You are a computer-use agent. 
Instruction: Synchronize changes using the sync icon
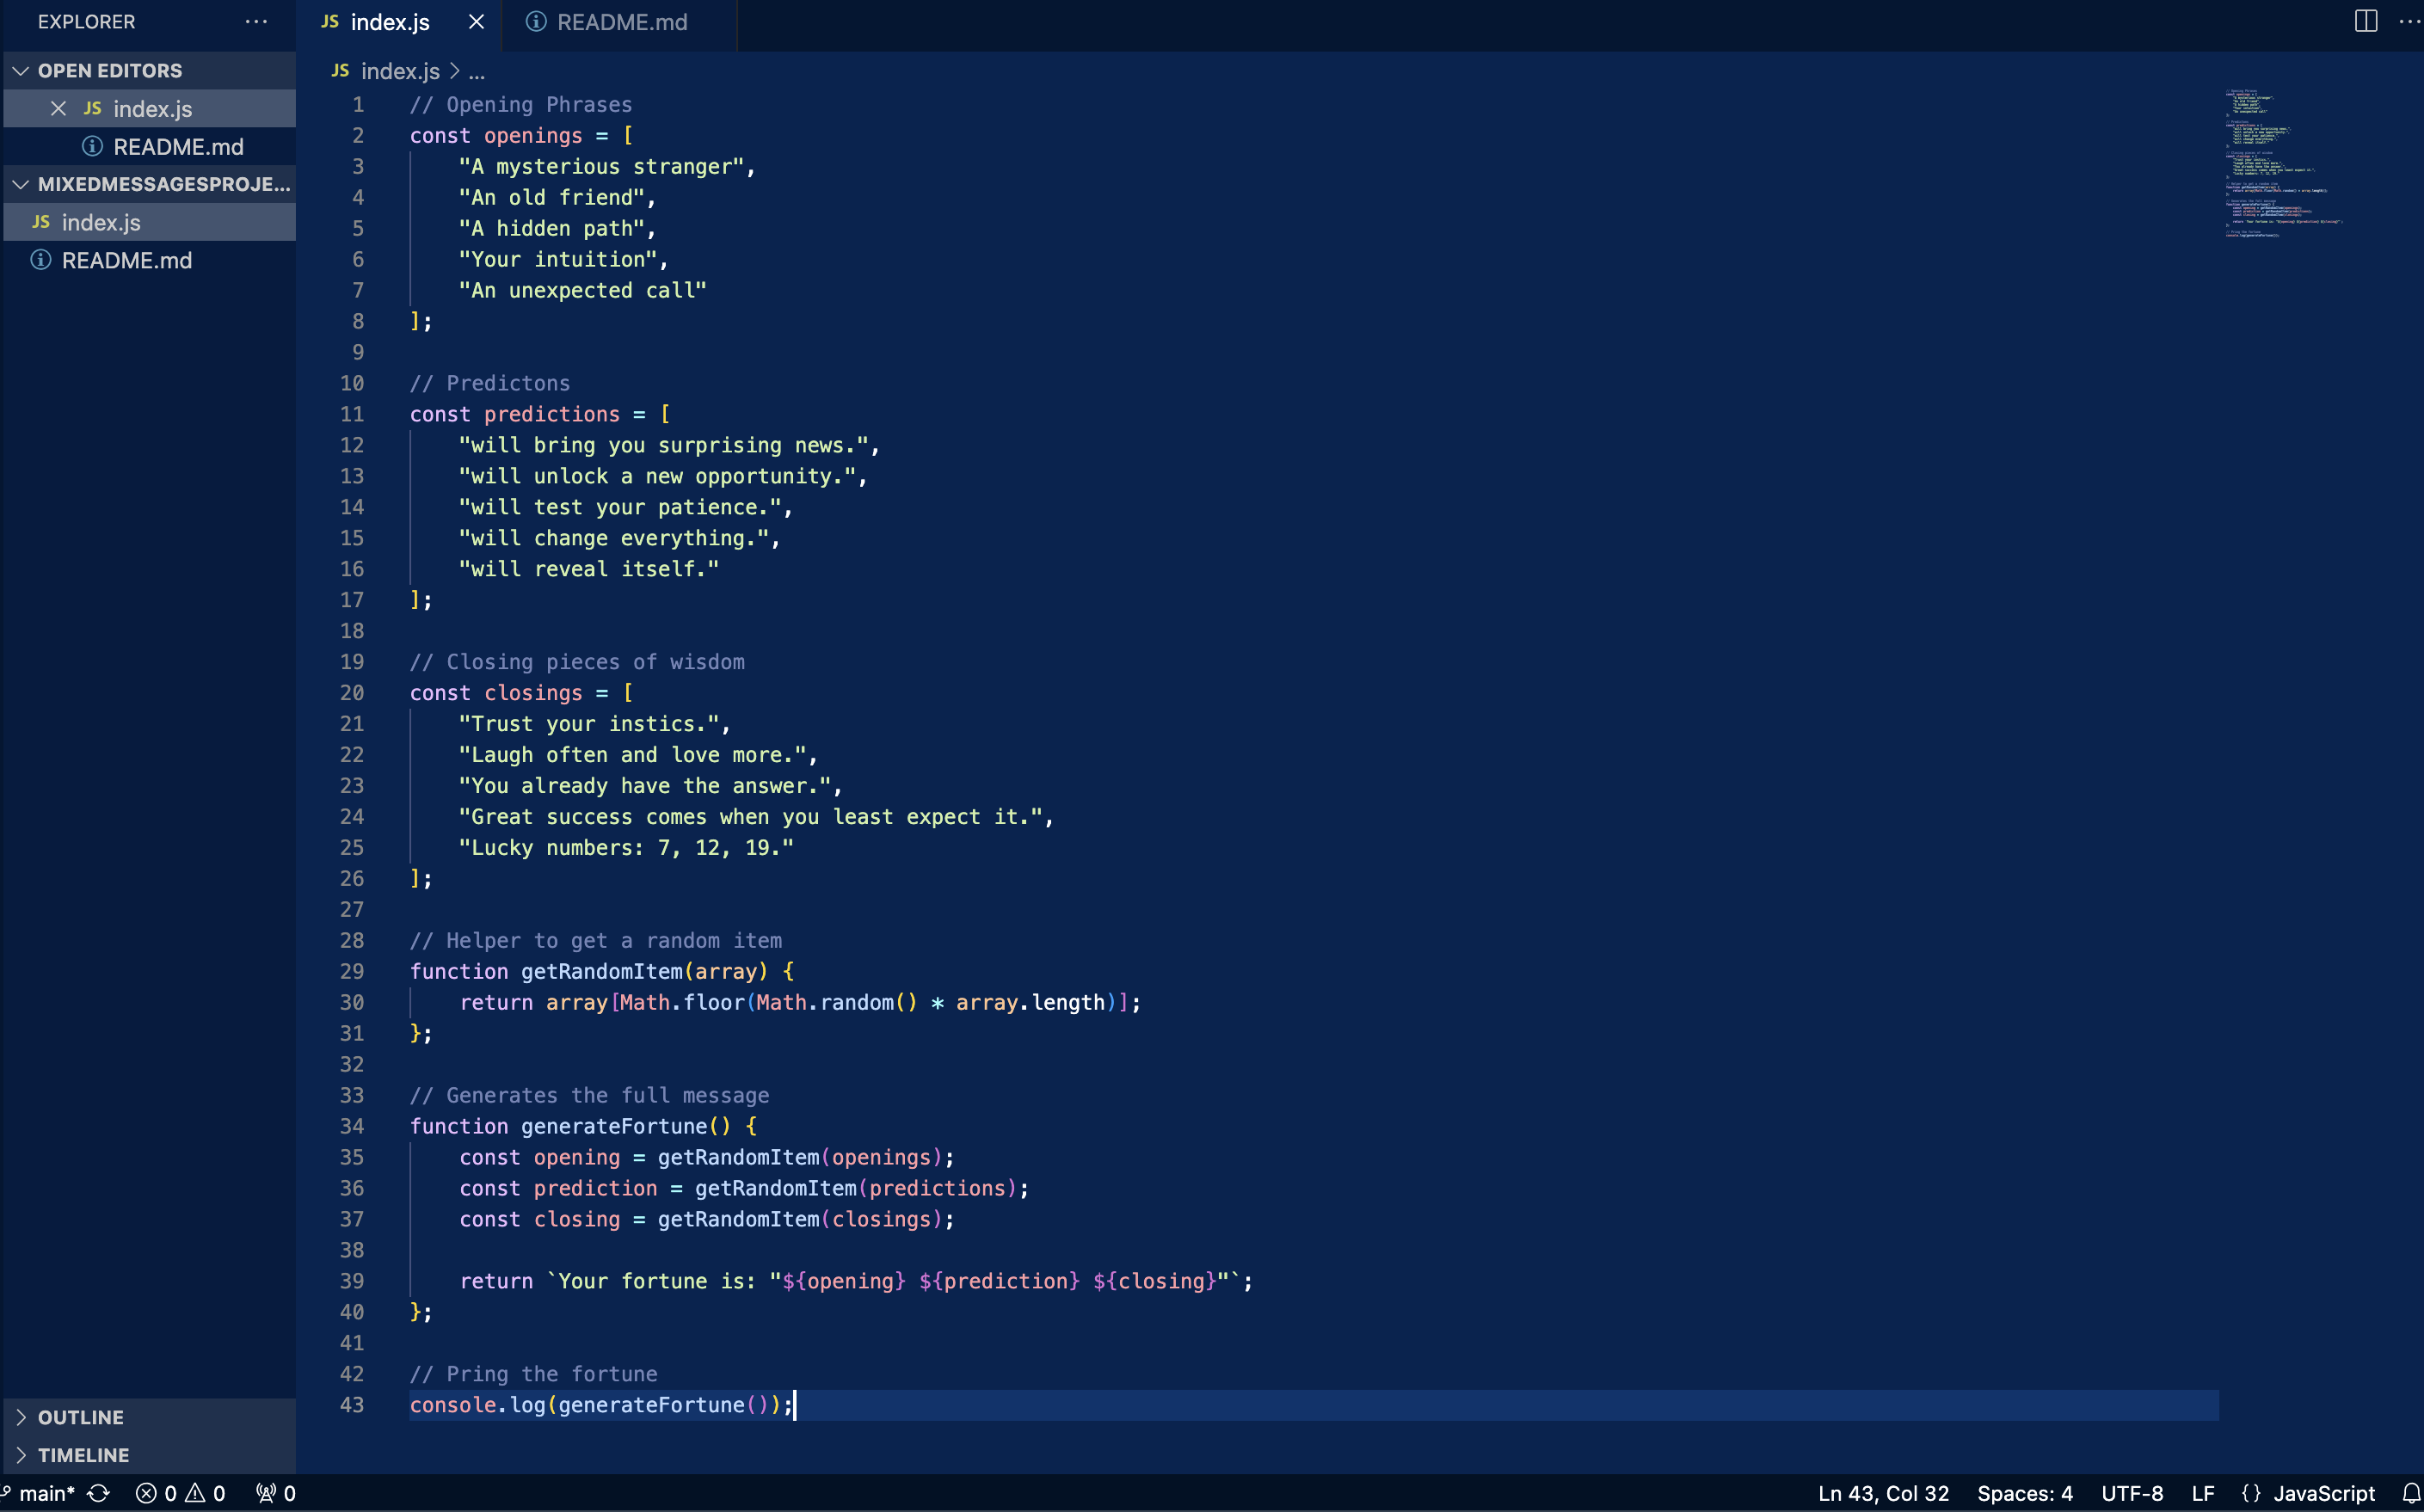click(x=98, y=1493)
